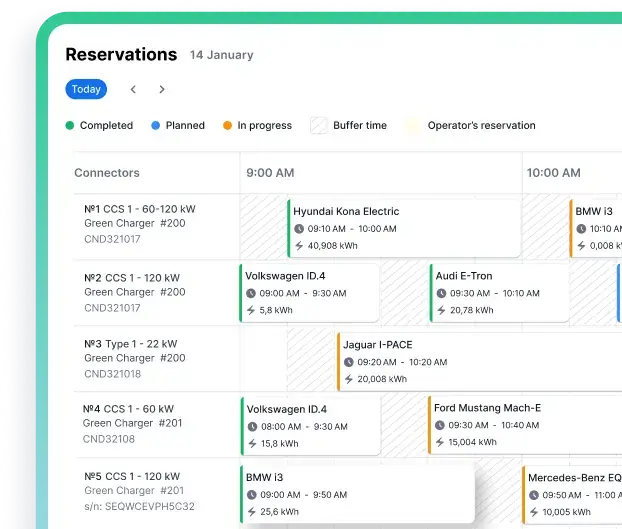
Task: Click lightning icon beside 15,004 kWh
Action: [440, 442]
